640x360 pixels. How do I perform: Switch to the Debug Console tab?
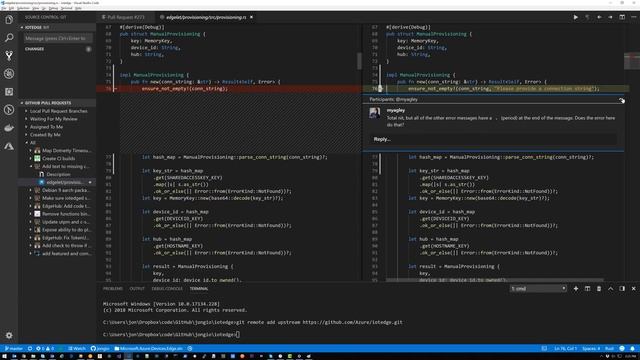click(167, 289)
